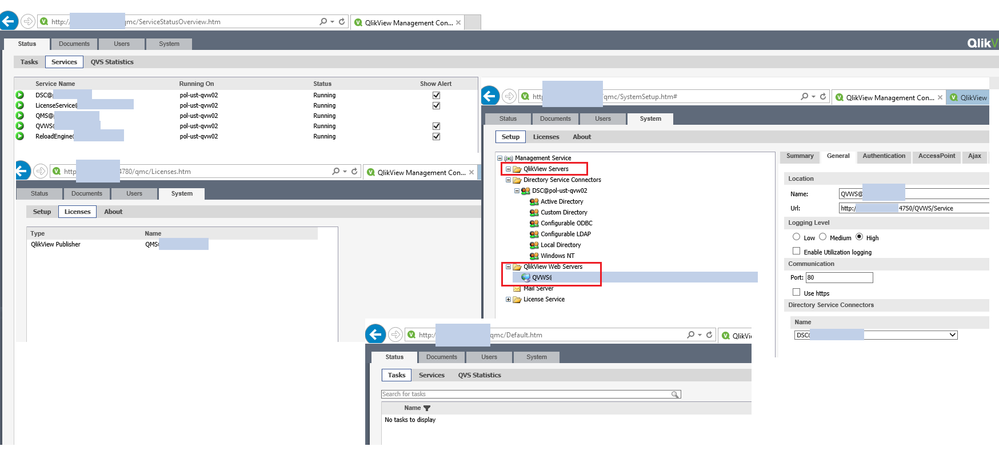999x449 pixels.
Task: Click green running icon of QMS service
Action: [20, 116]
